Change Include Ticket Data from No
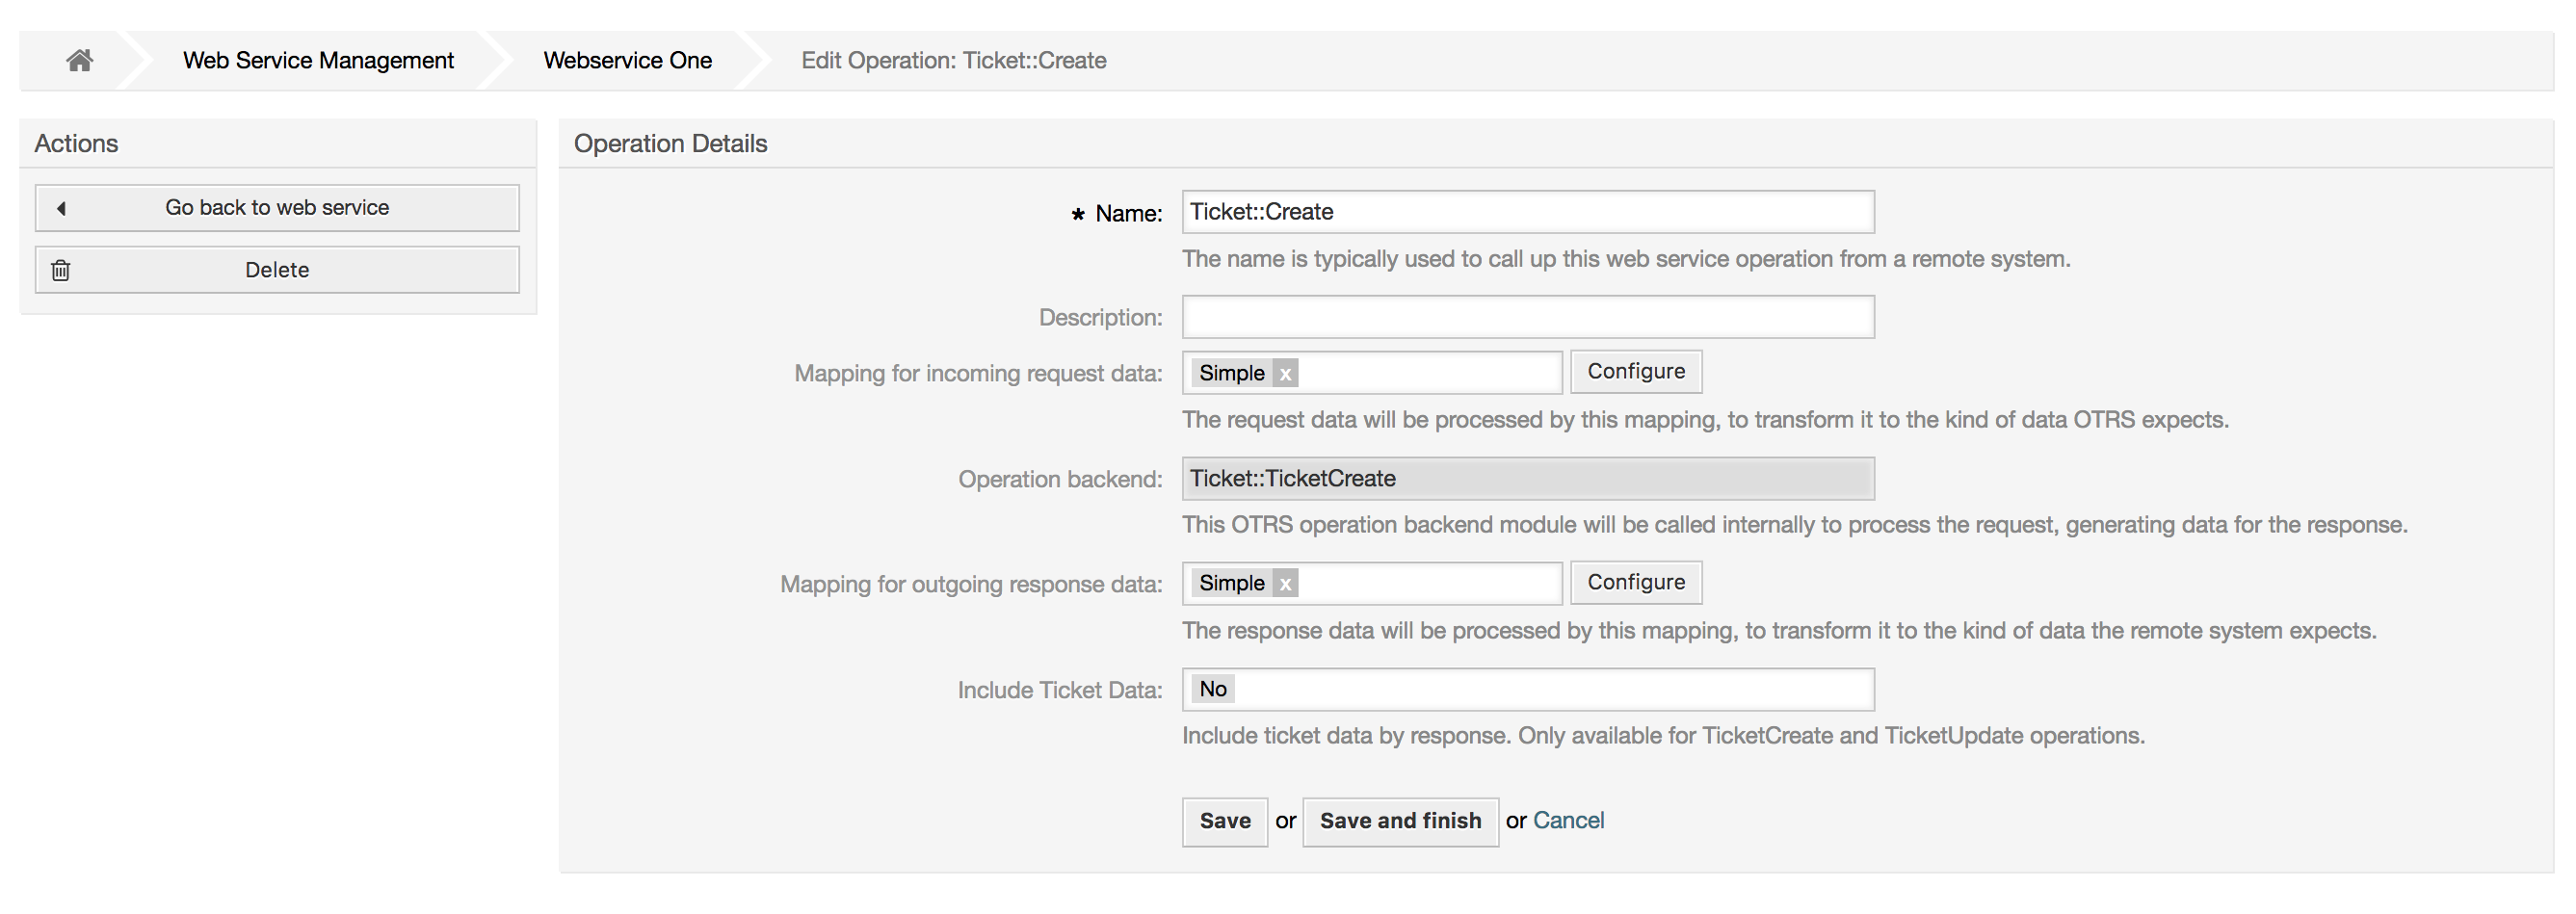 1527,689
